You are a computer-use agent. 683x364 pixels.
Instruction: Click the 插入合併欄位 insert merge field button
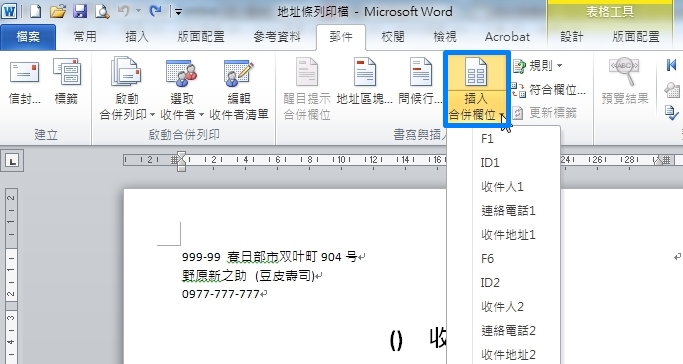pos(476,89)
